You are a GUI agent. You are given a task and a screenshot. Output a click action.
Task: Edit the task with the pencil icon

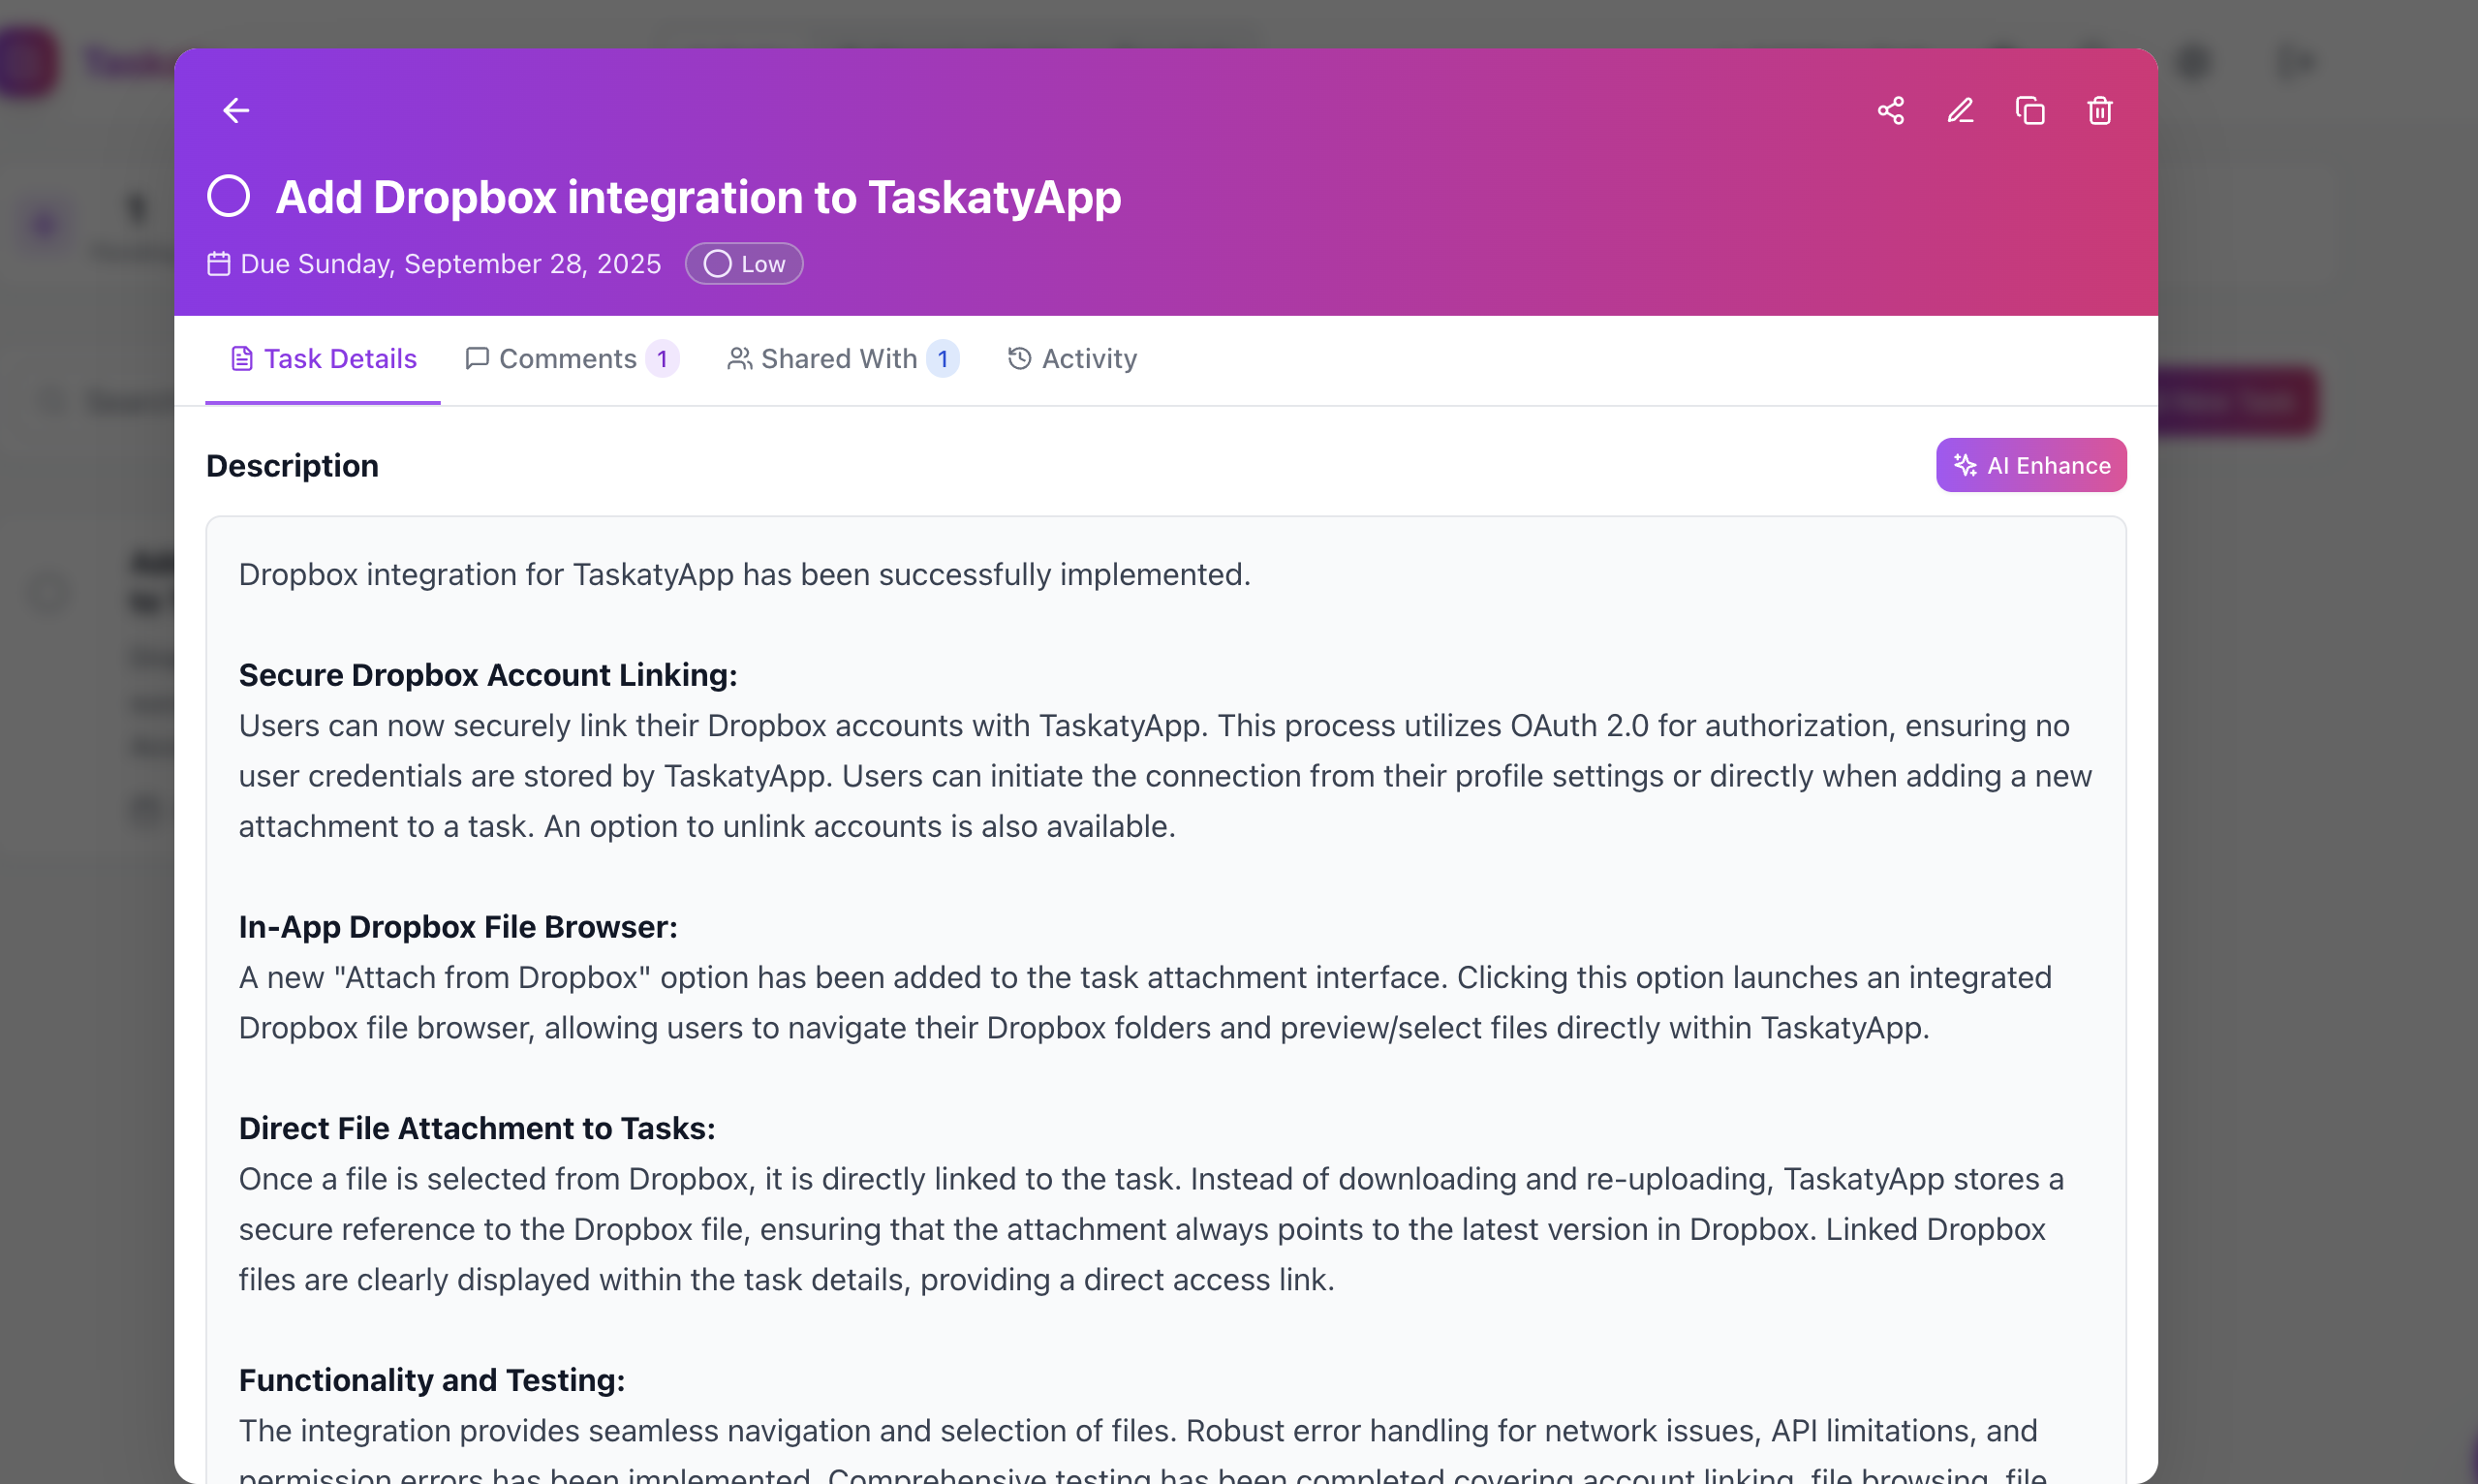point(1960,110)
